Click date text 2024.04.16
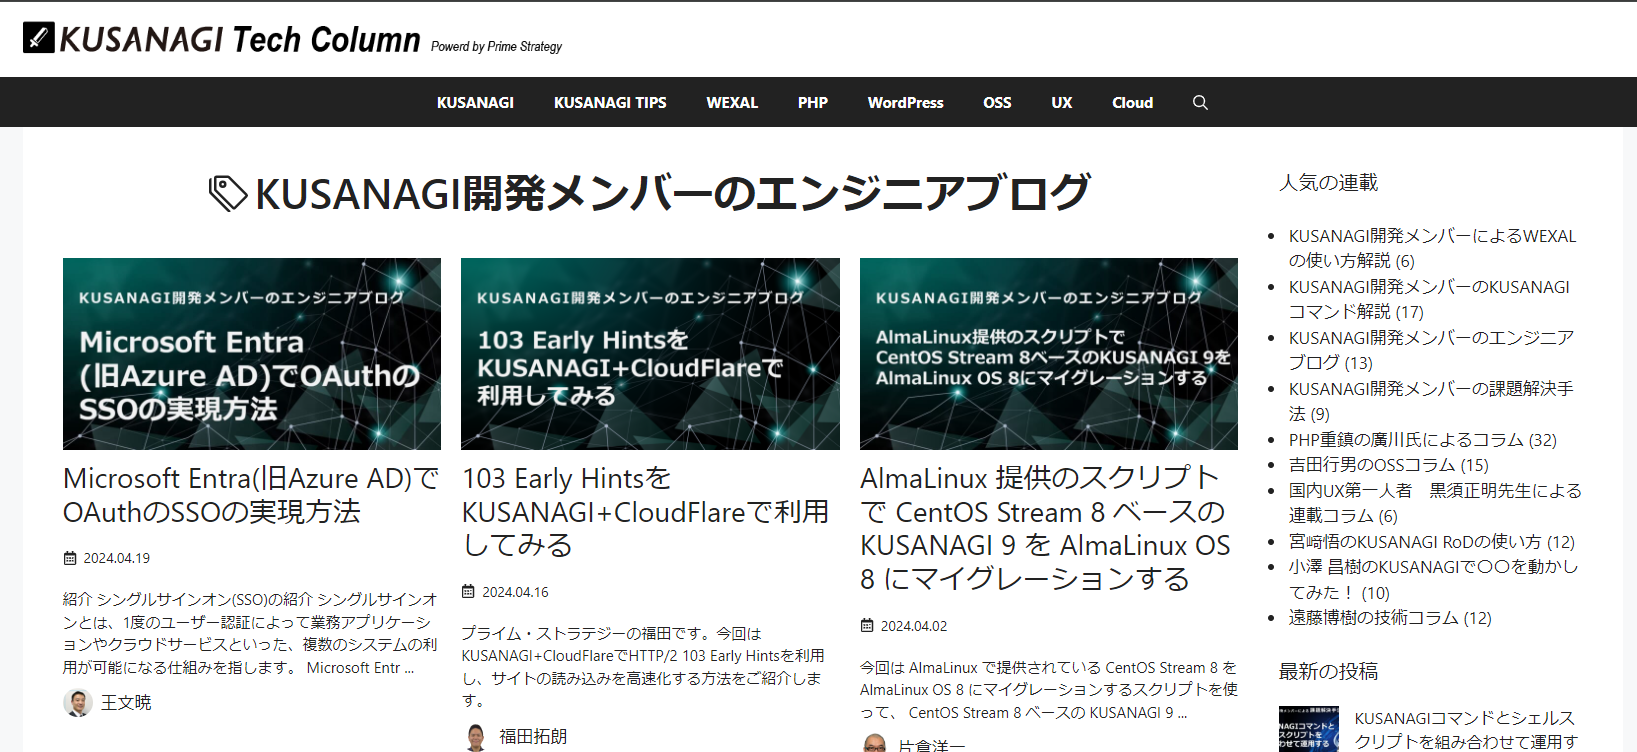1637x752 pixels. pos(515,592)
